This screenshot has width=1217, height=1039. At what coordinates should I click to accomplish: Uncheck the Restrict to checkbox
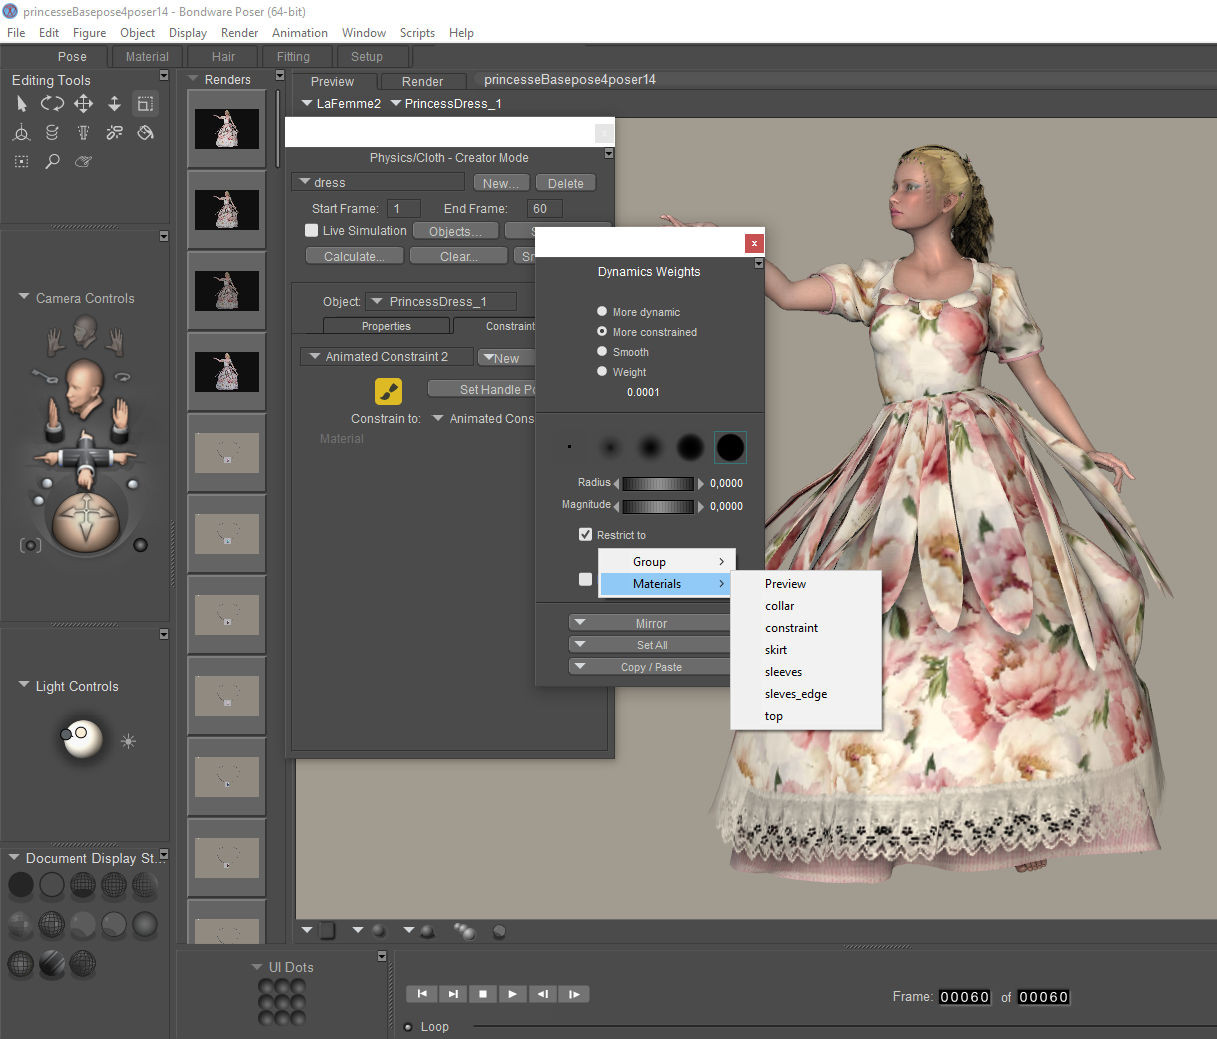585,534
